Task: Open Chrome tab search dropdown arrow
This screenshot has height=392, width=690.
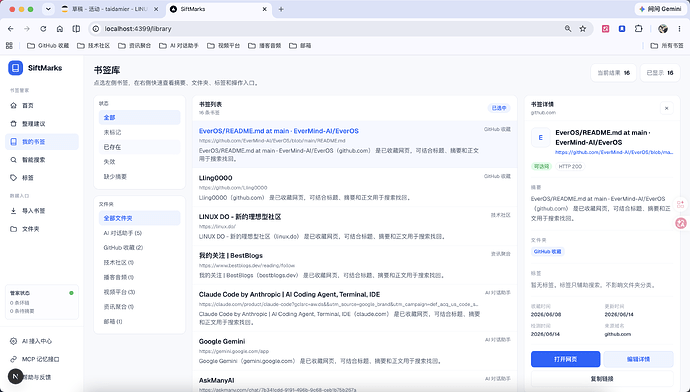Action: (x=48, y=9)
